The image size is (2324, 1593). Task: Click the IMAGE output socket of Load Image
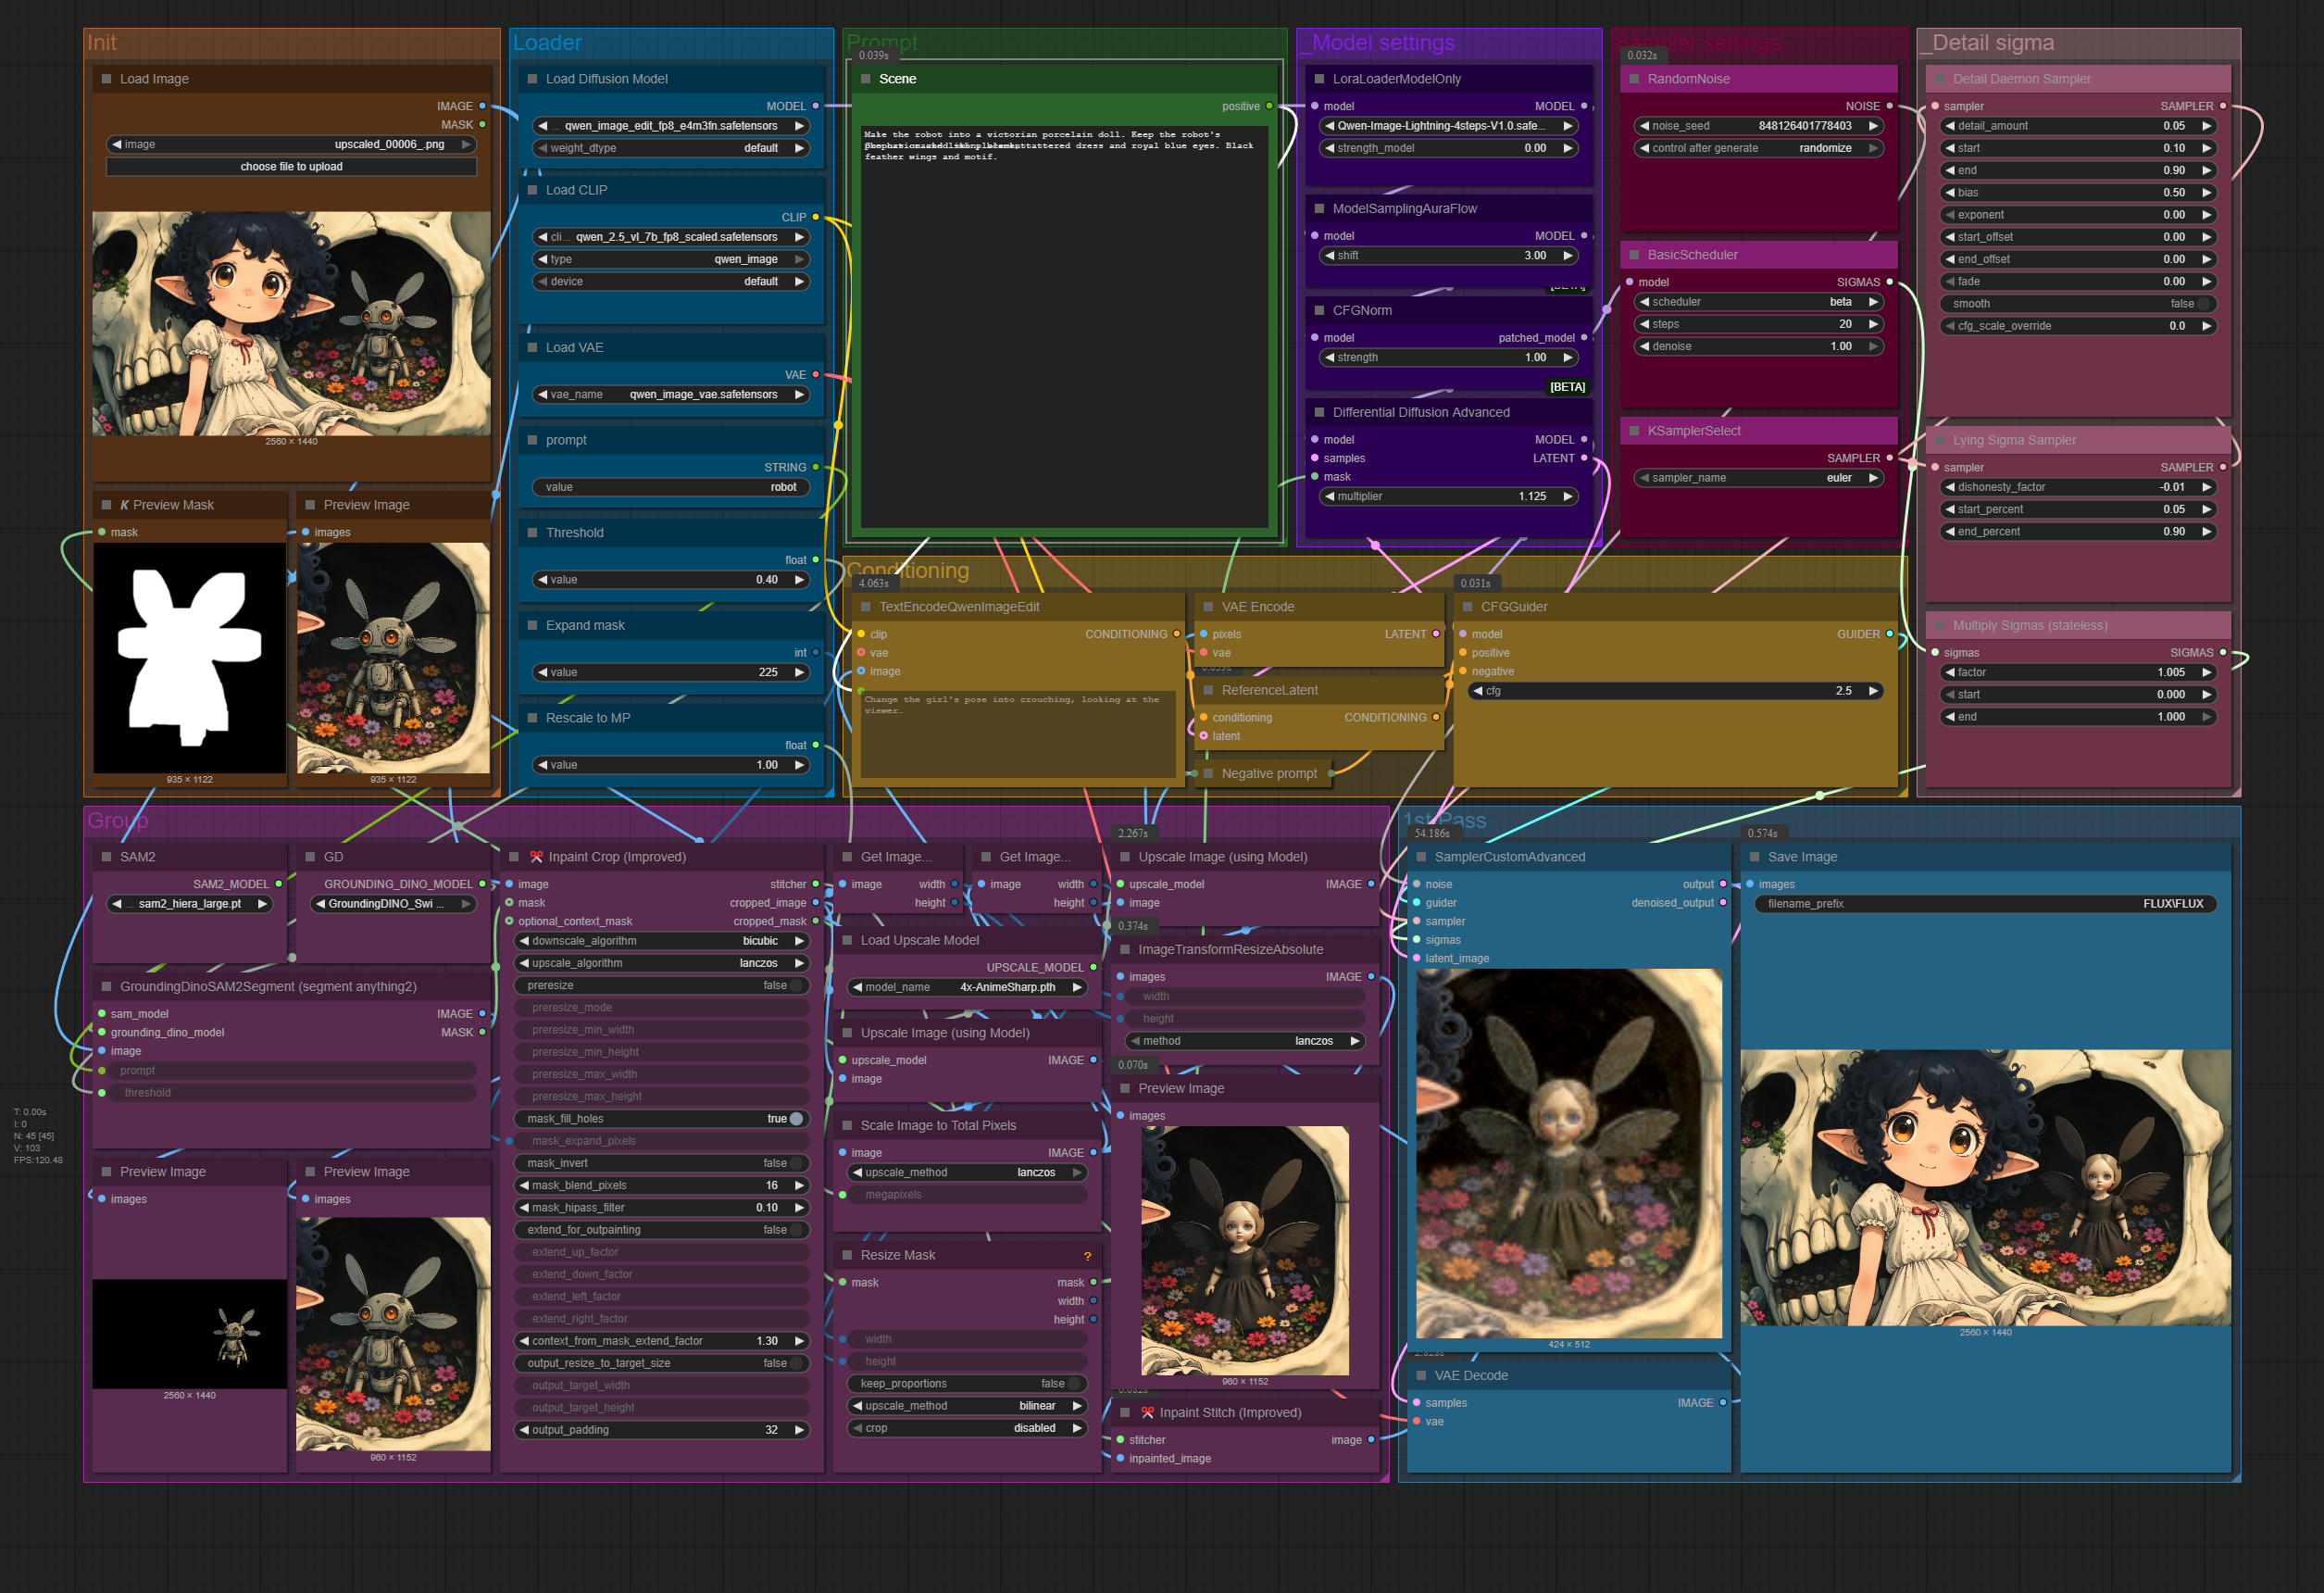tap(482, 106)
